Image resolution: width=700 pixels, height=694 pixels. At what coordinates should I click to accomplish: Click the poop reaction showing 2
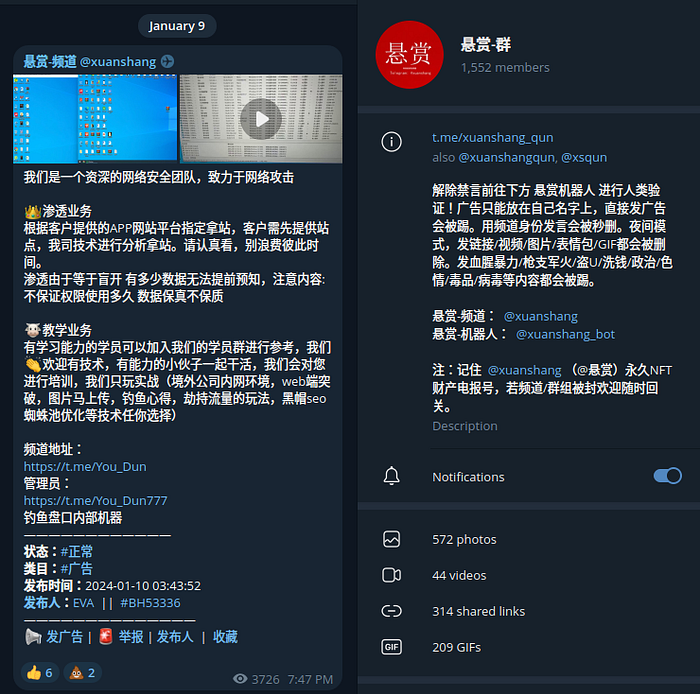83,673
